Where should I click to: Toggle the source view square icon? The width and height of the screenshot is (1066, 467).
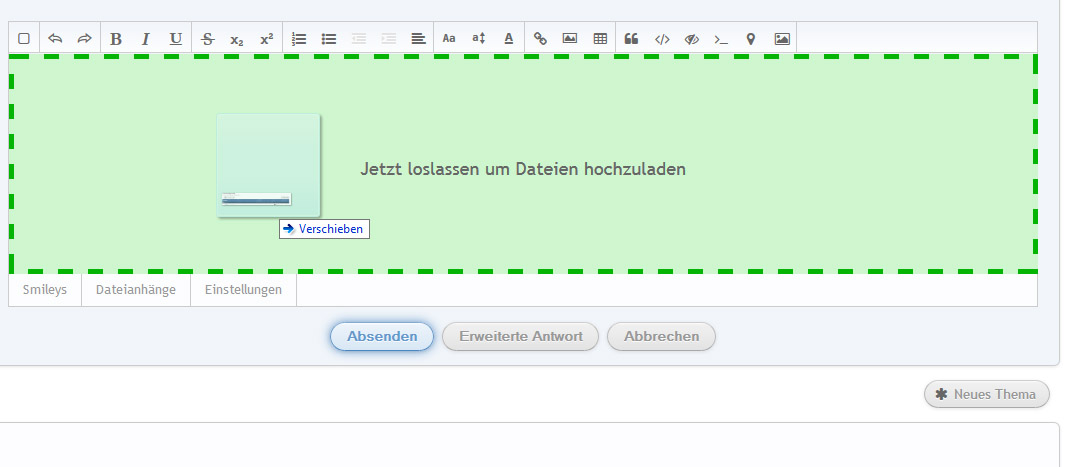click(24, 39)
